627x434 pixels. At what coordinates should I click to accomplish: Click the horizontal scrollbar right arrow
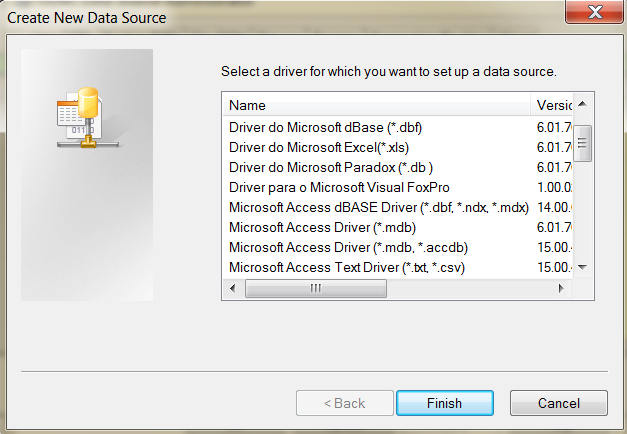pyautogui.click(x=561, y=288)
